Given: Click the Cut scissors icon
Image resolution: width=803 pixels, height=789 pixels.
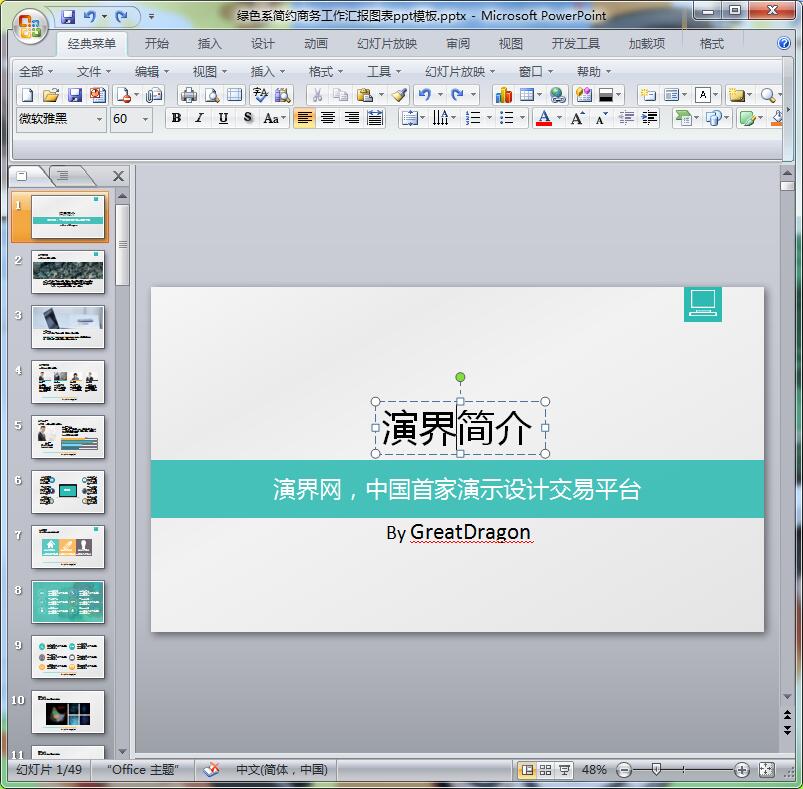Looking at the screenshot, I should click(316, 95).
